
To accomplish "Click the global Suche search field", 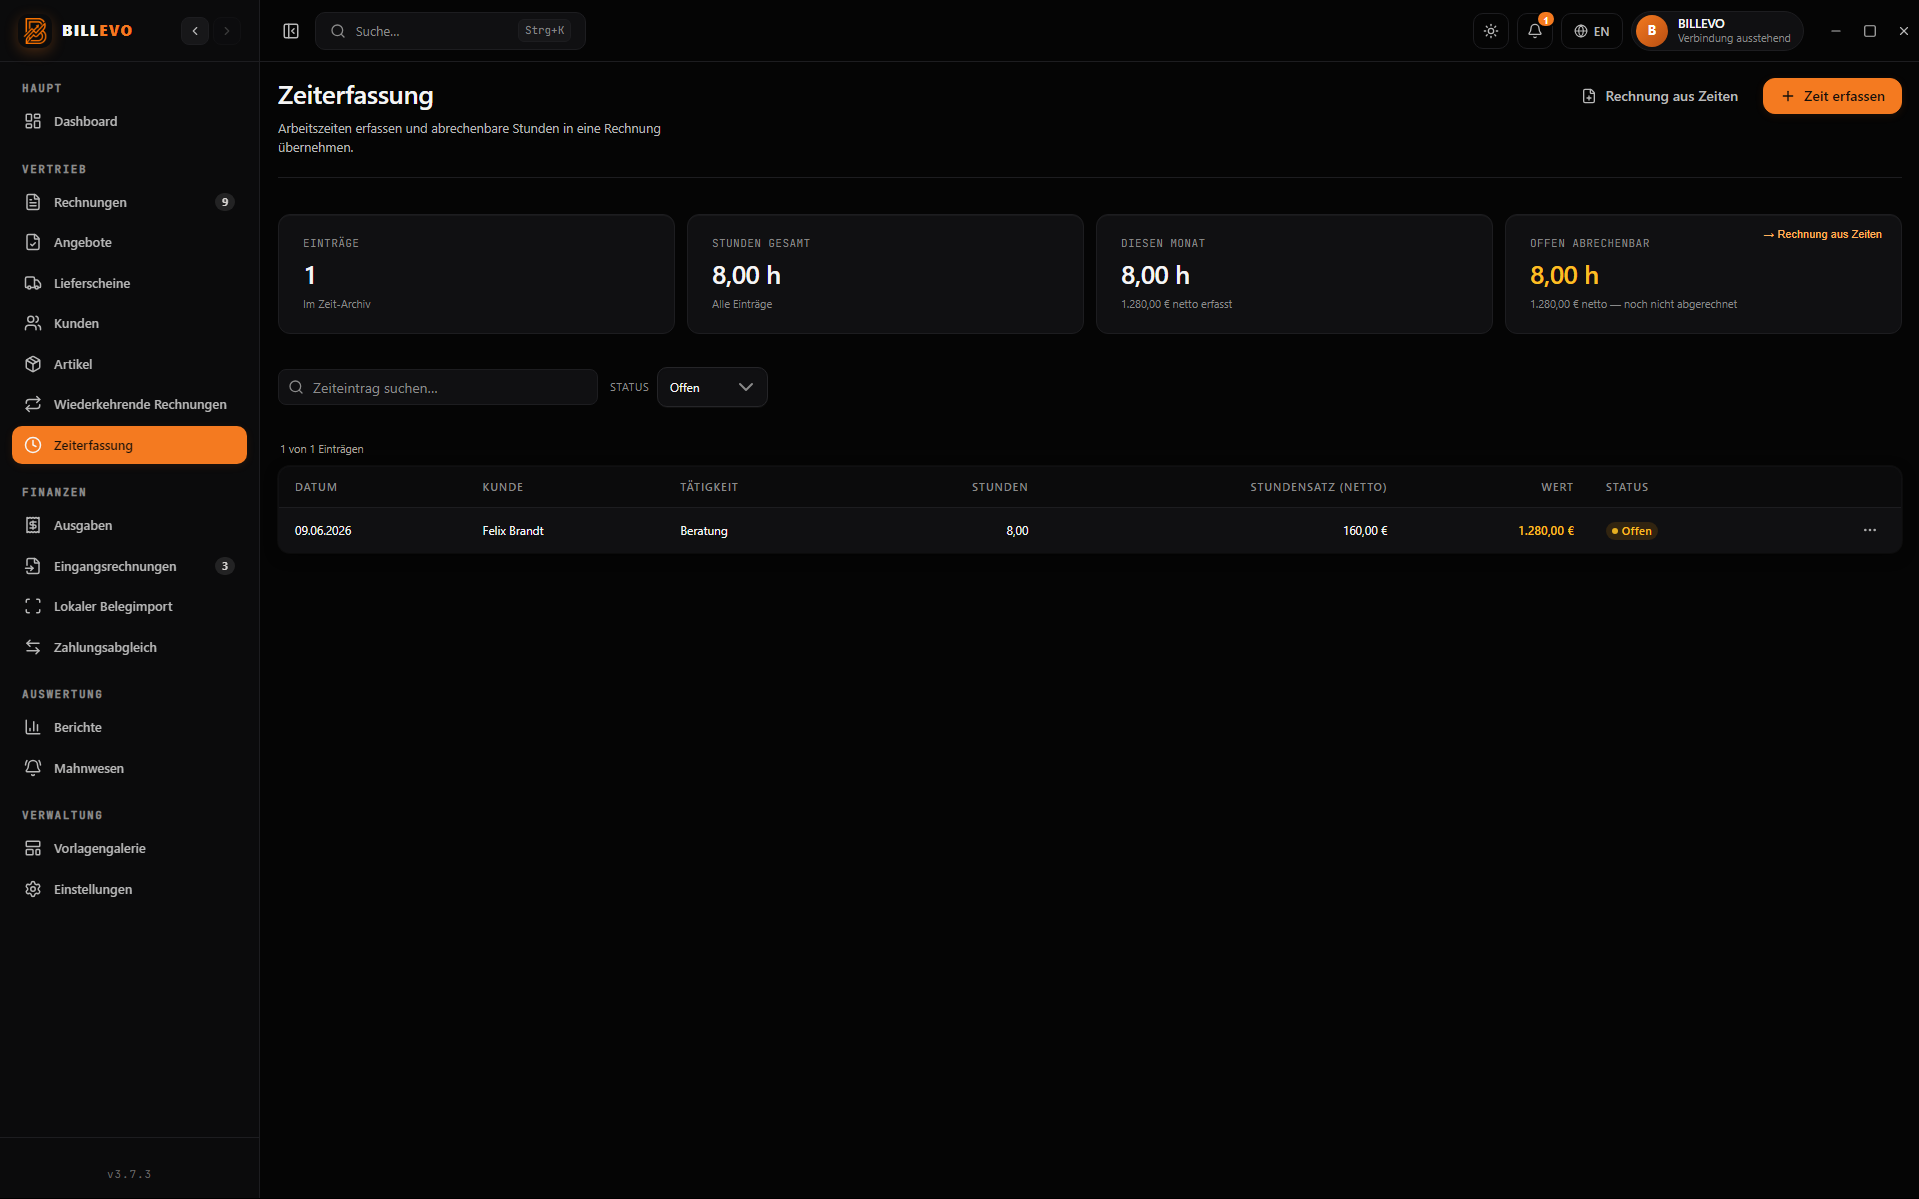I will 450,31.
